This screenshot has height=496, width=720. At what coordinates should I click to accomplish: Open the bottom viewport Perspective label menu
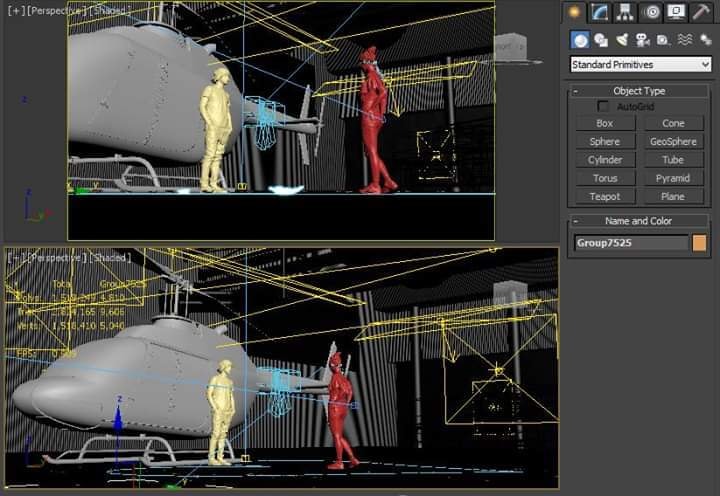(x=56, y=258)
